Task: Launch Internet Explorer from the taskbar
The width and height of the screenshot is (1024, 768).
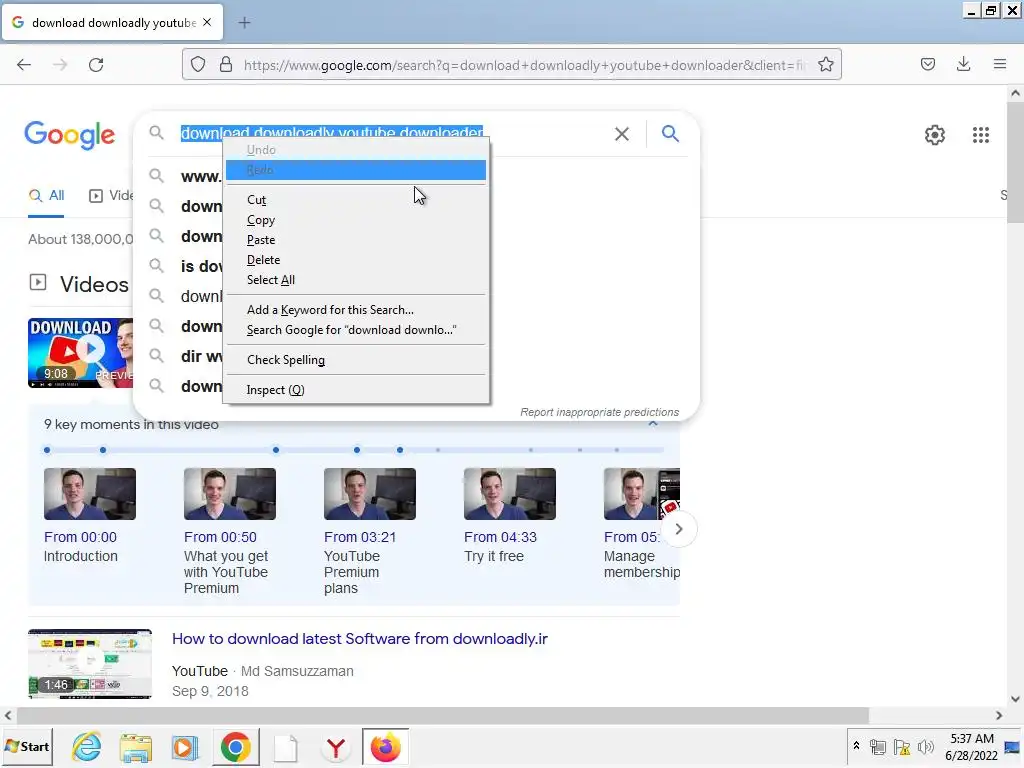Action: 86,746
